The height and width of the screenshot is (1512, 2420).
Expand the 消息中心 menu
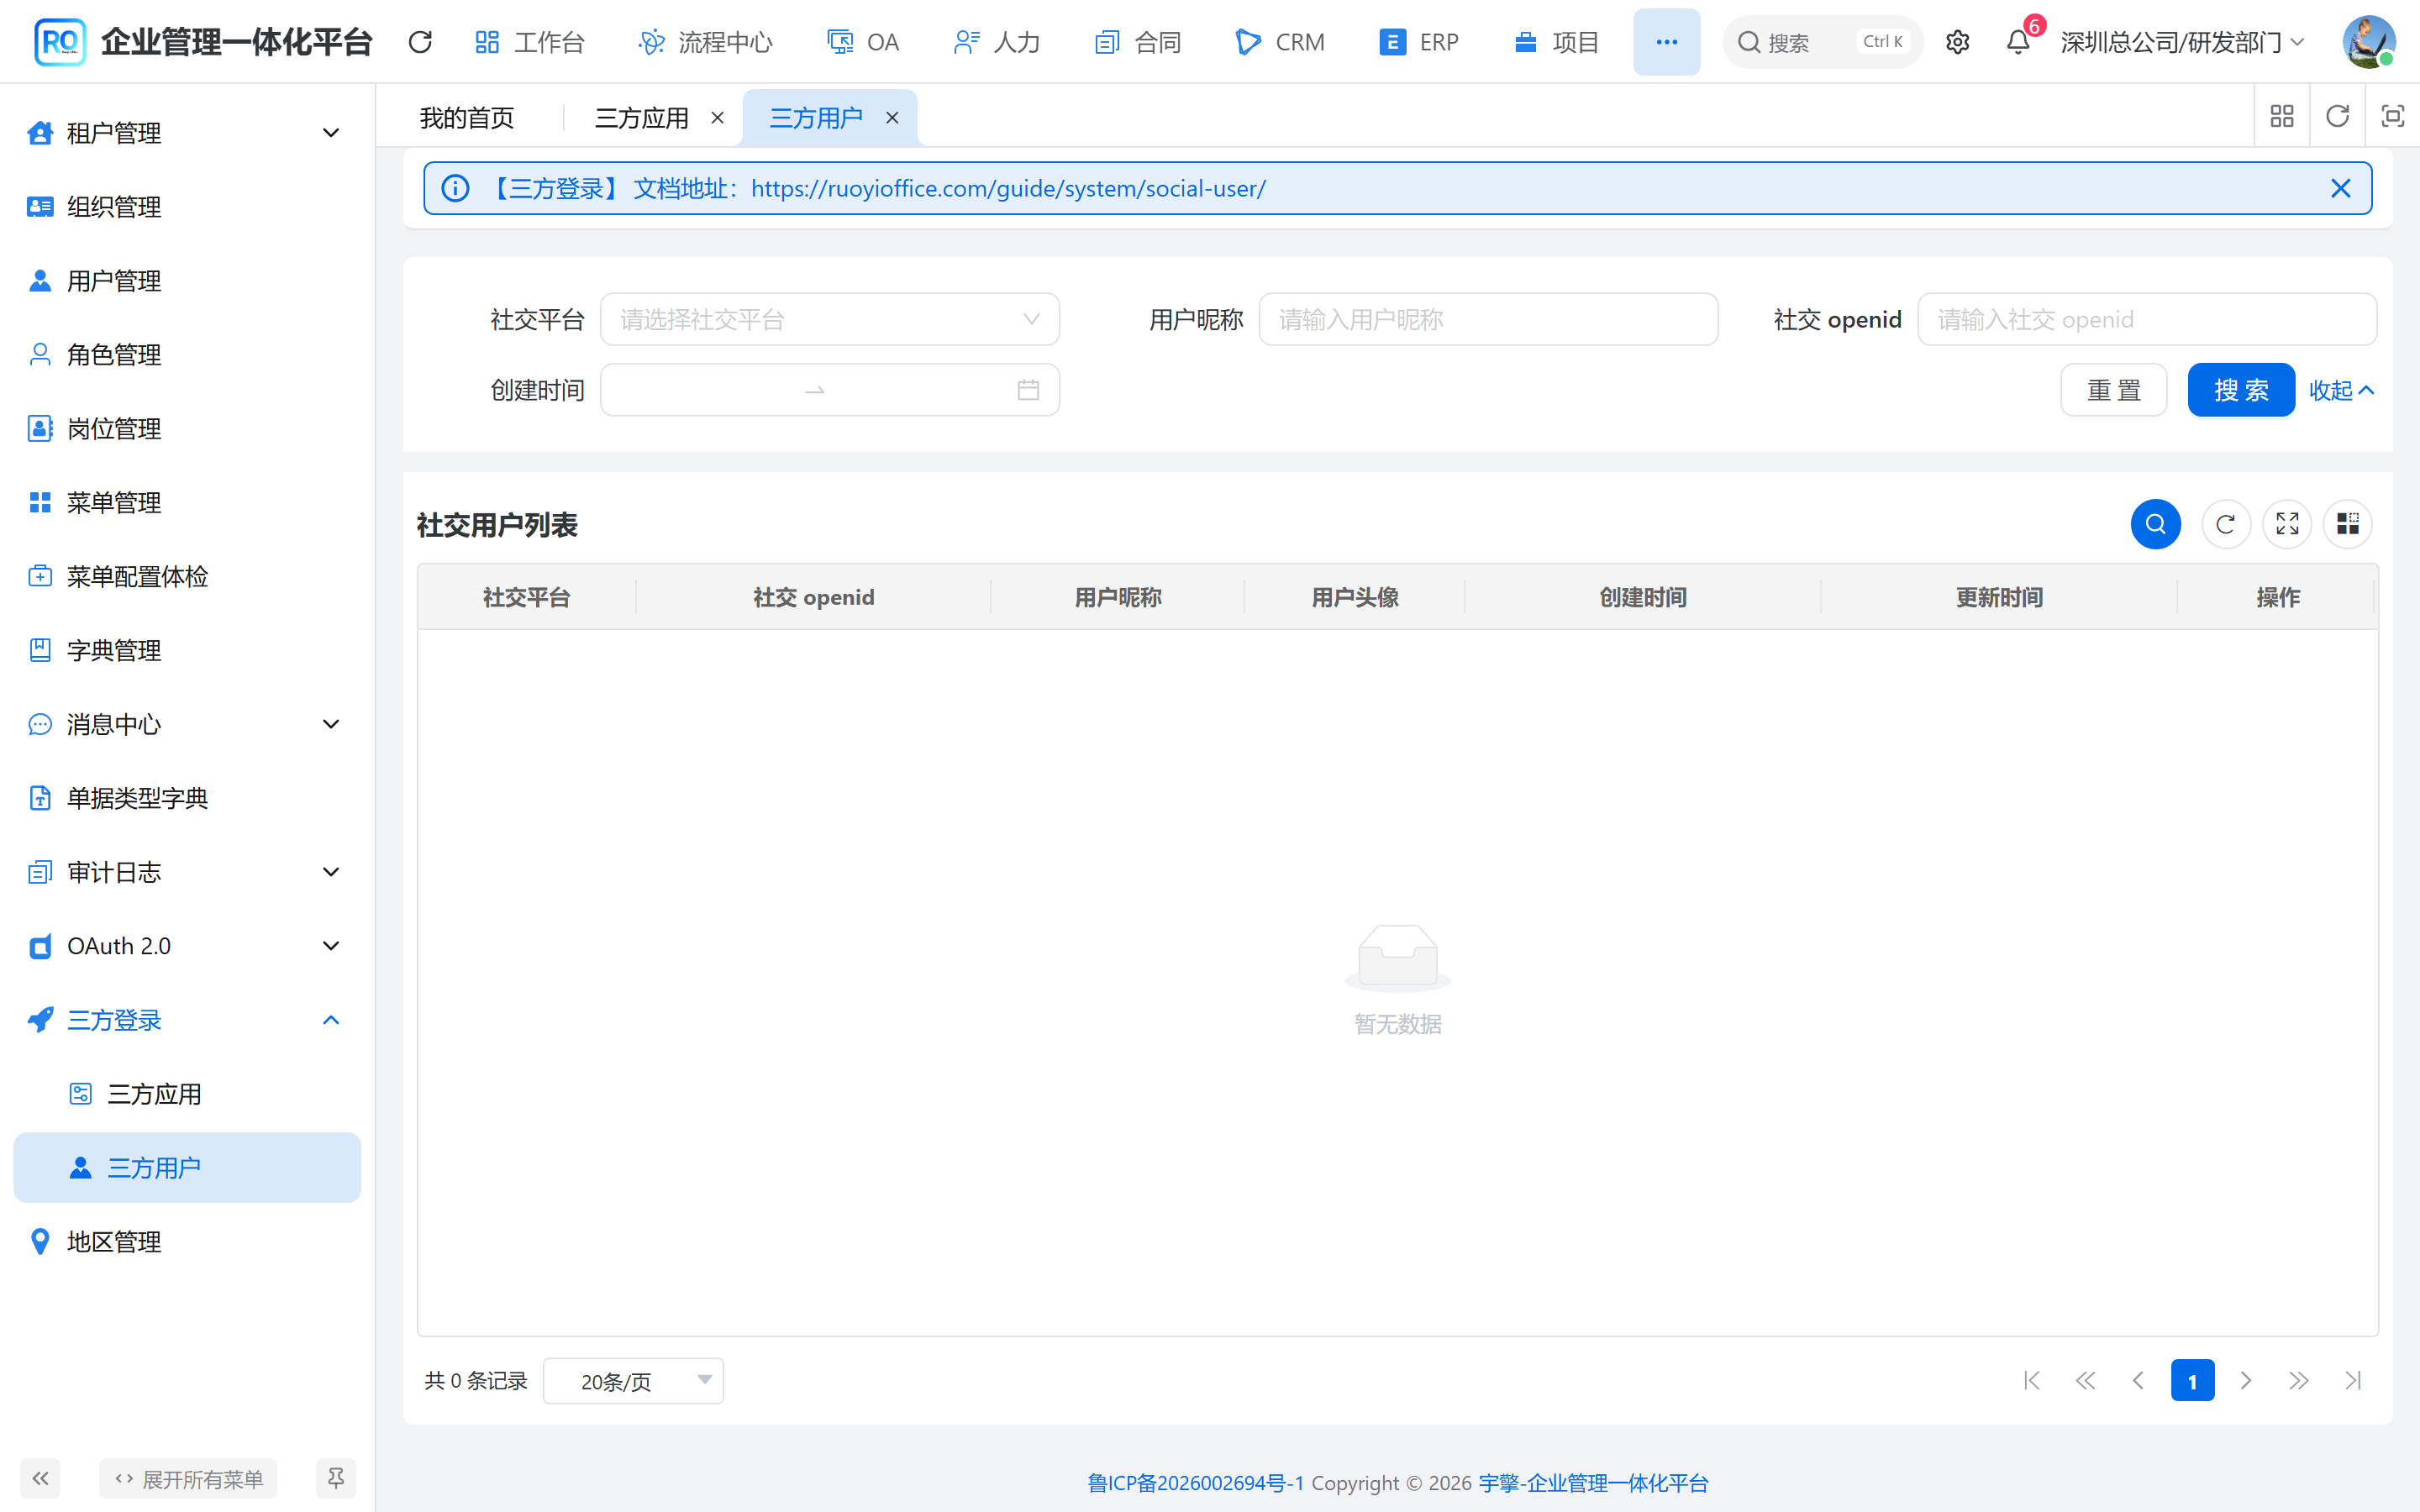click(186, 724)
